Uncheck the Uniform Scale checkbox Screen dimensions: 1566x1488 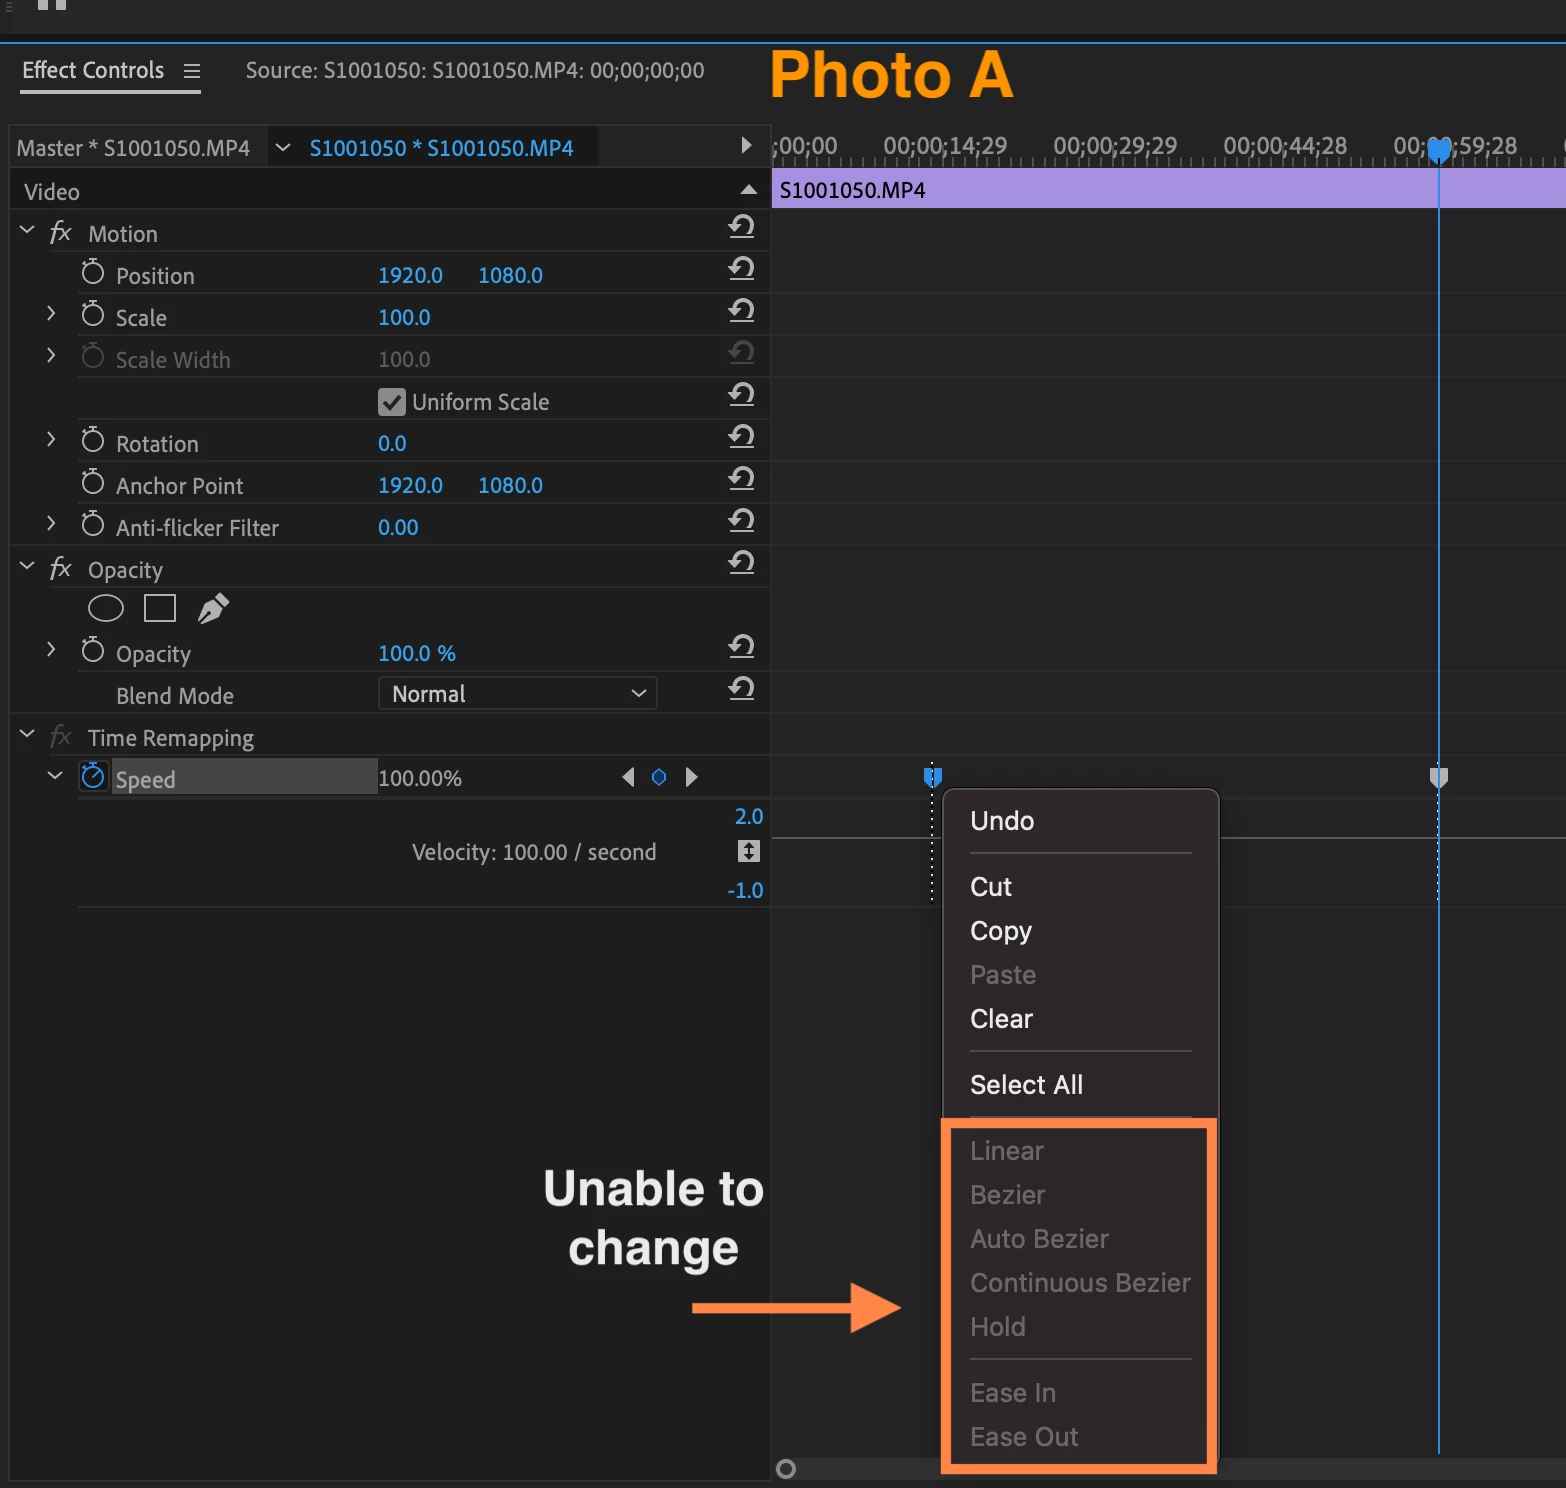392,402
